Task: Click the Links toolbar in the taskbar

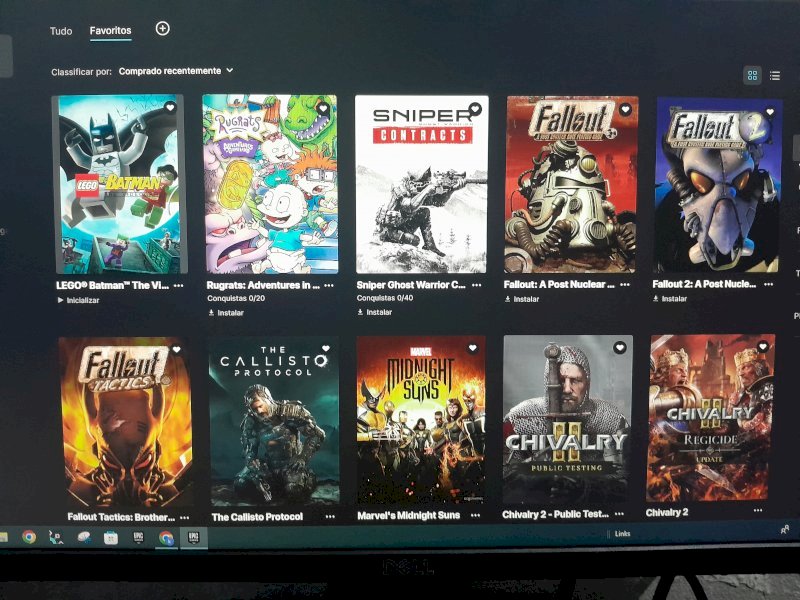Action: (622, 534)
